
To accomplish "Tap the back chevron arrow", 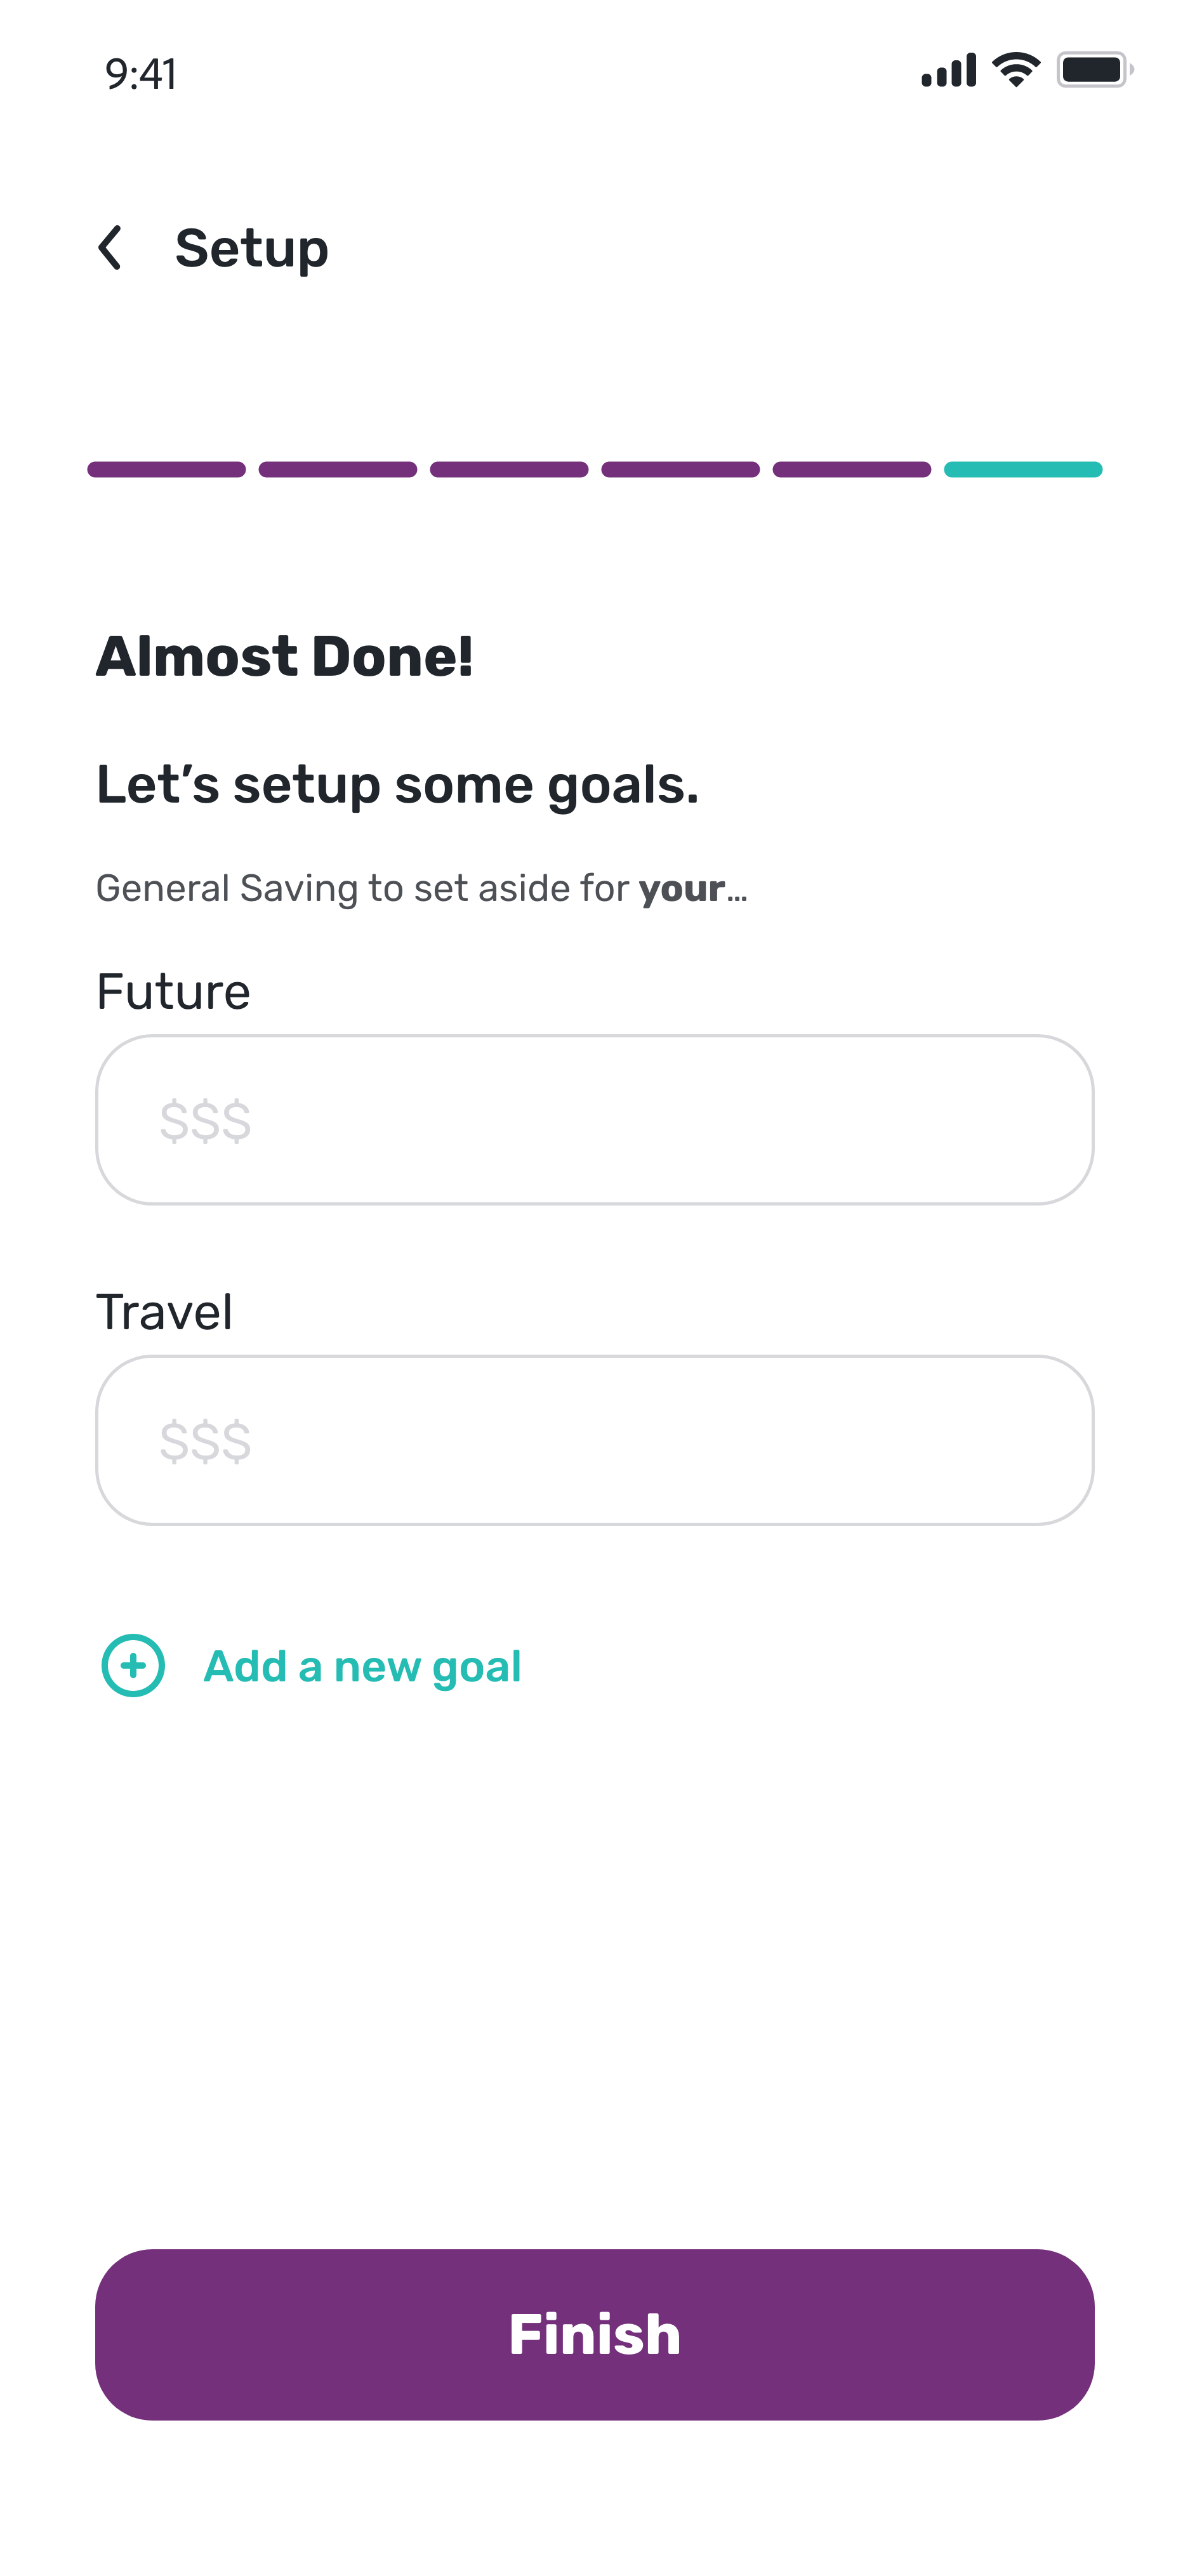I will pos(110,248).
